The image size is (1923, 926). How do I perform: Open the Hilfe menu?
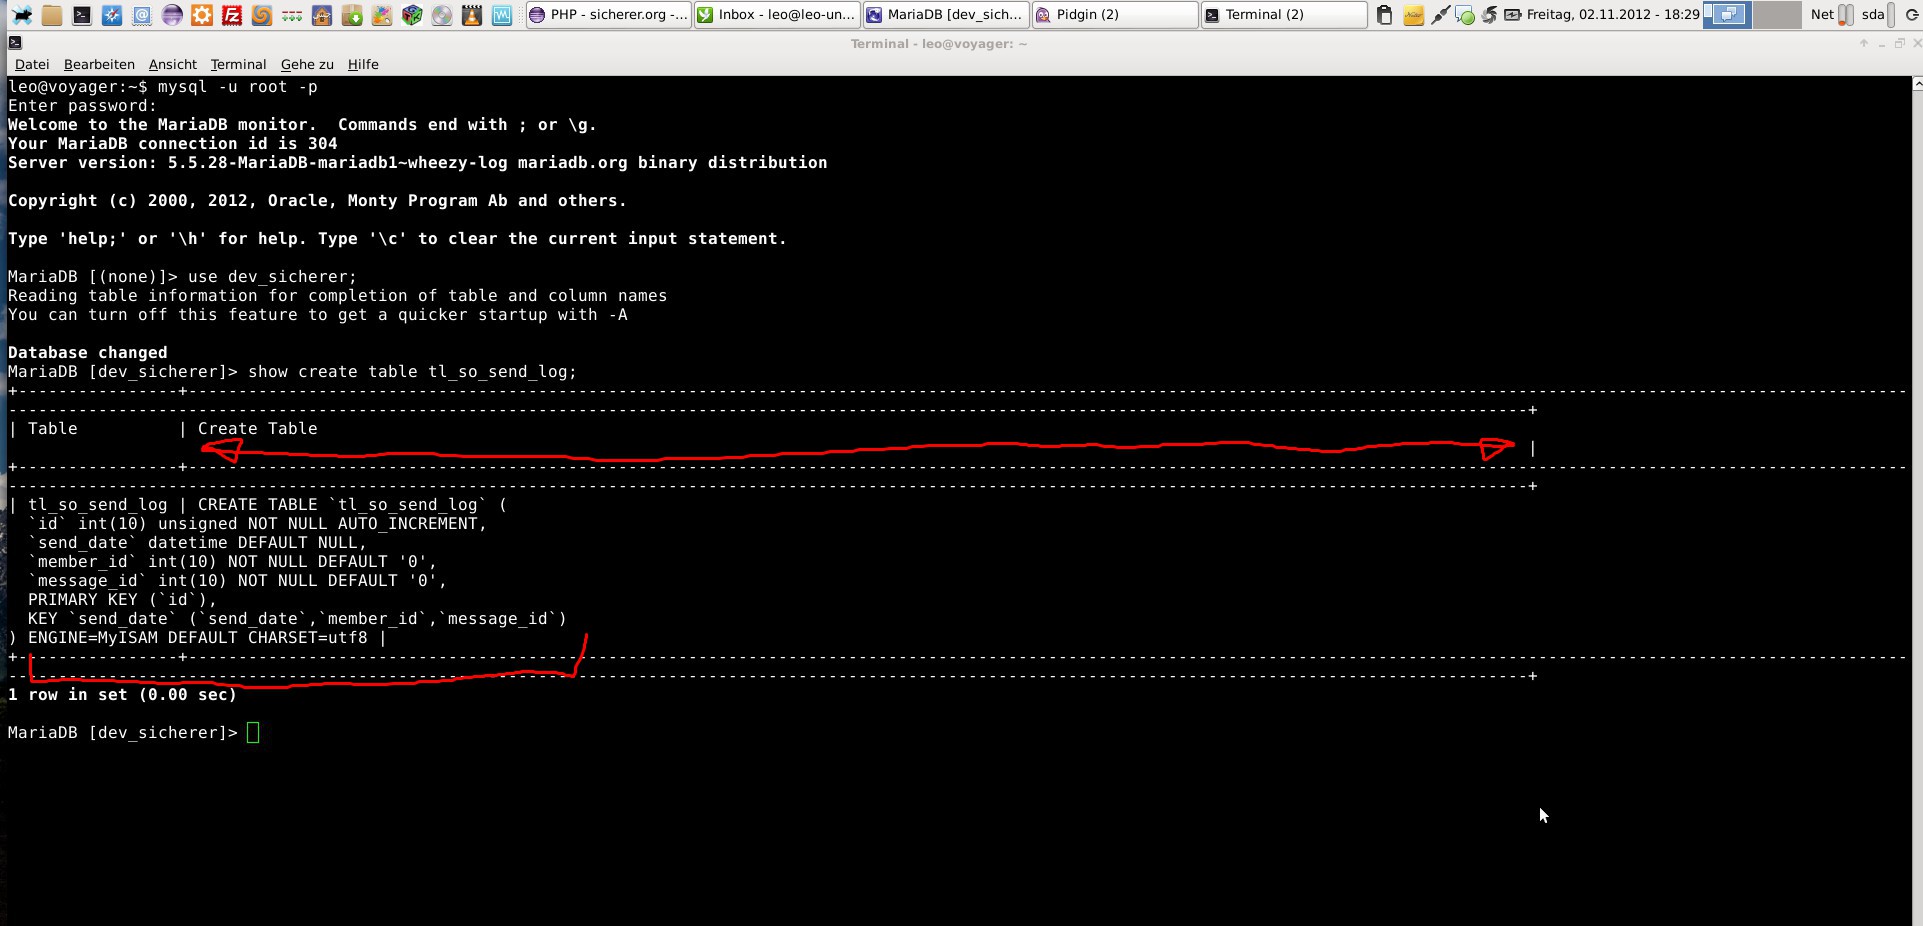pos(363,64)
